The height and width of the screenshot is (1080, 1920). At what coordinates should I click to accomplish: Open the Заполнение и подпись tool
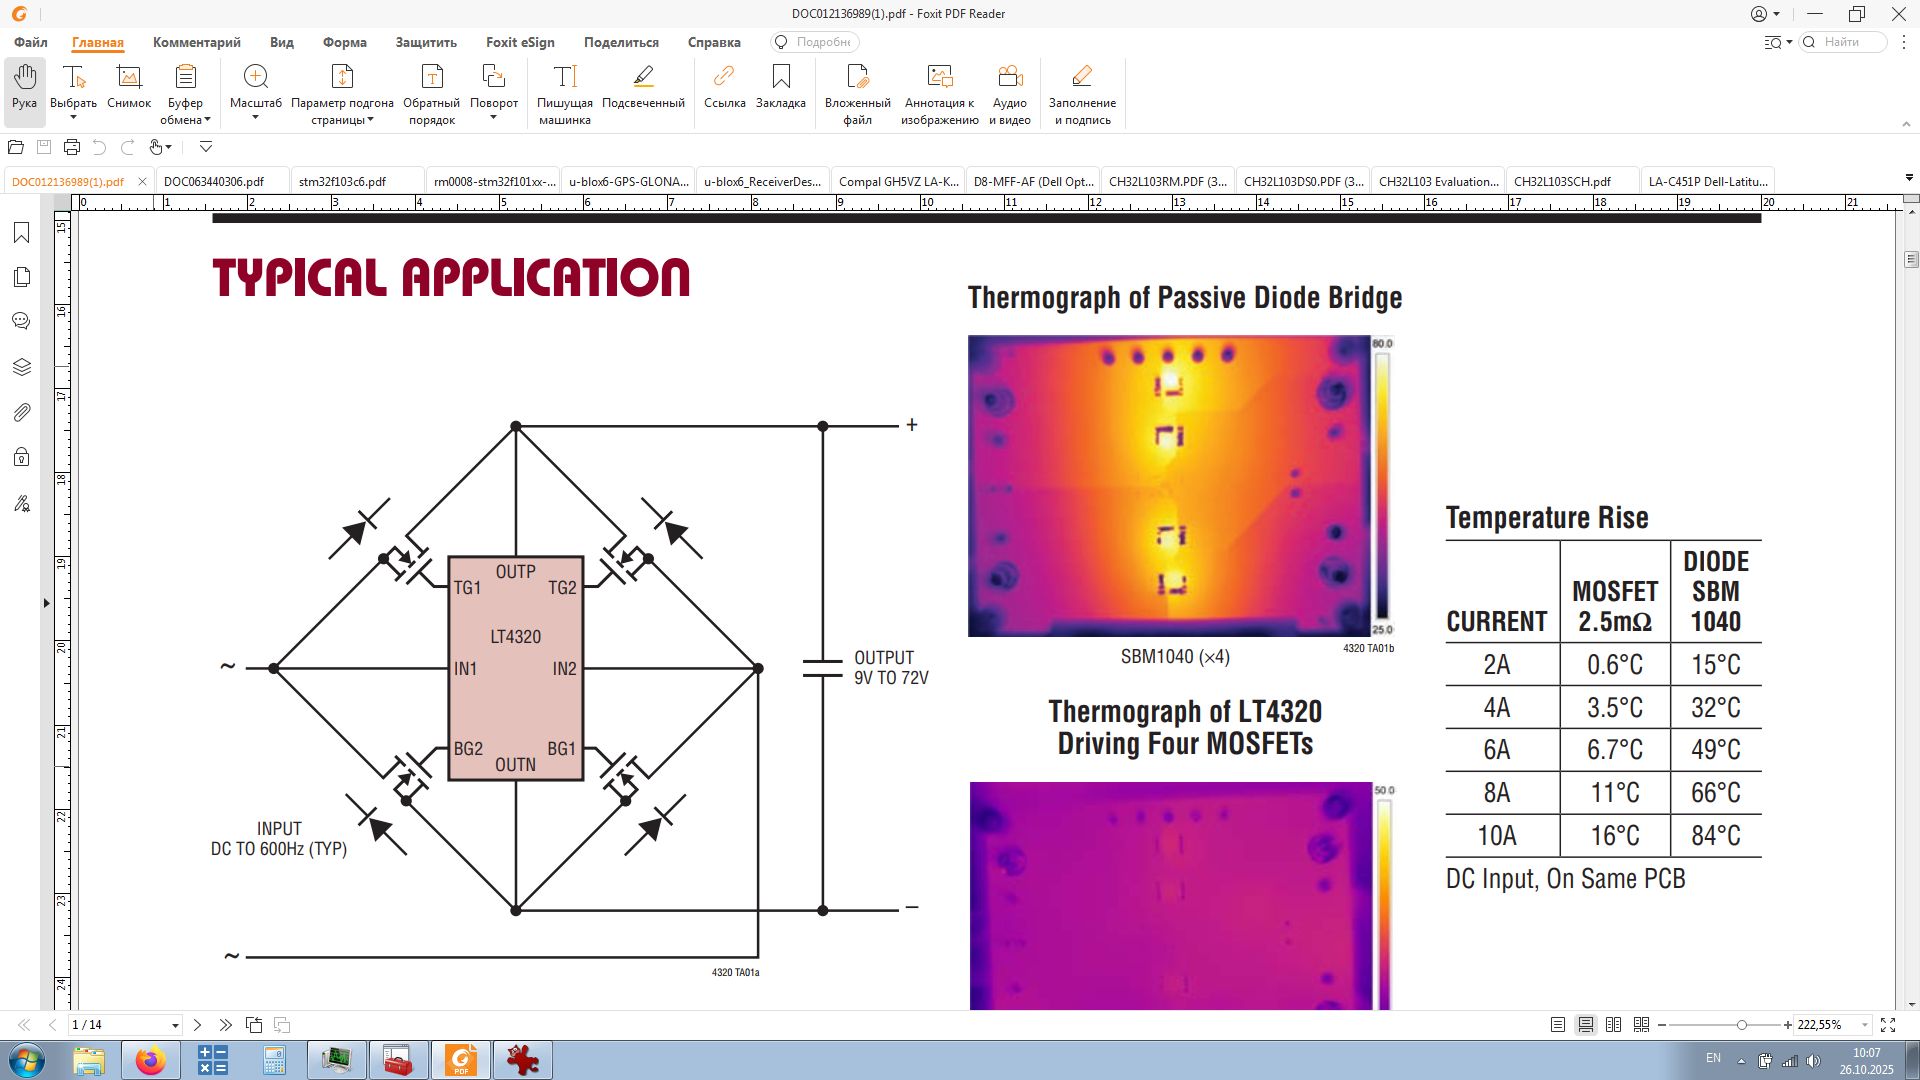(1082, 94)
